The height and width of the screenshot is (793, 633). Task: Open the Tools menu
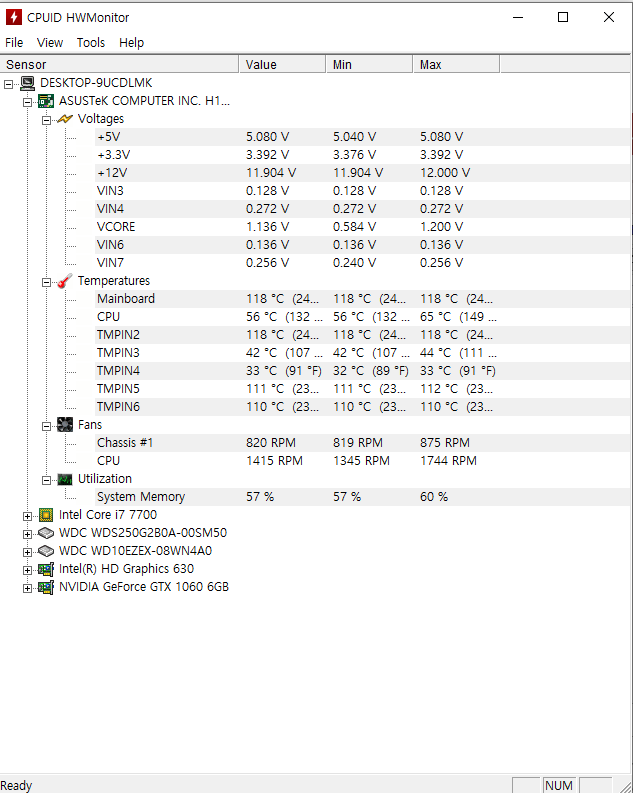click(x=91, y=42)
